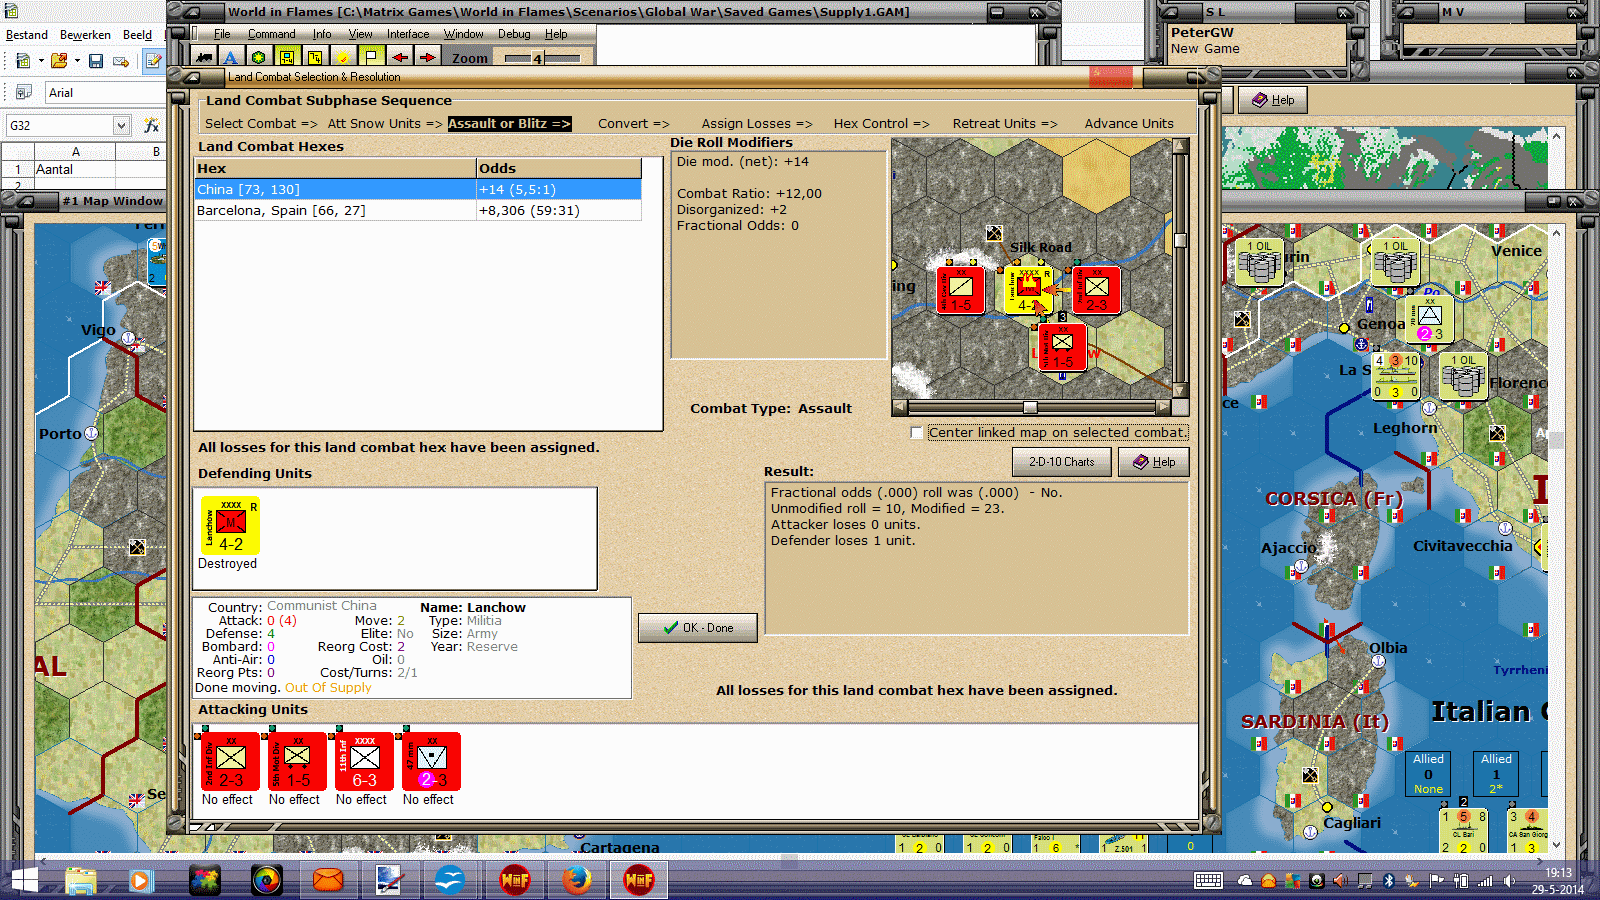Screen dimensions: 1600x900
Task: Click the Assault or Blitz subphase label
Action: tap(509, 124)
